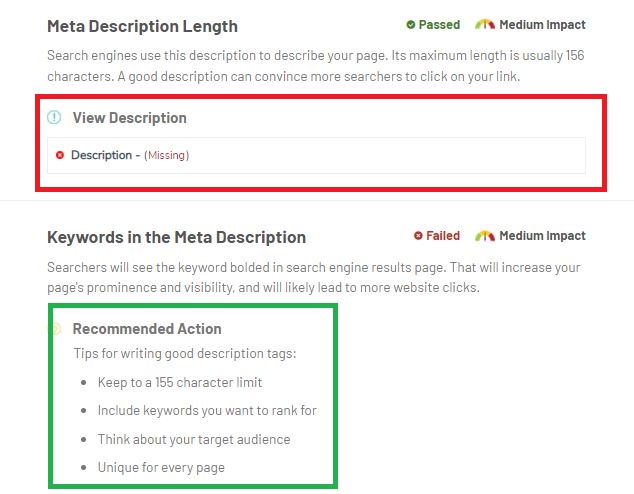Click the green Passed checkmark icon

410,25
